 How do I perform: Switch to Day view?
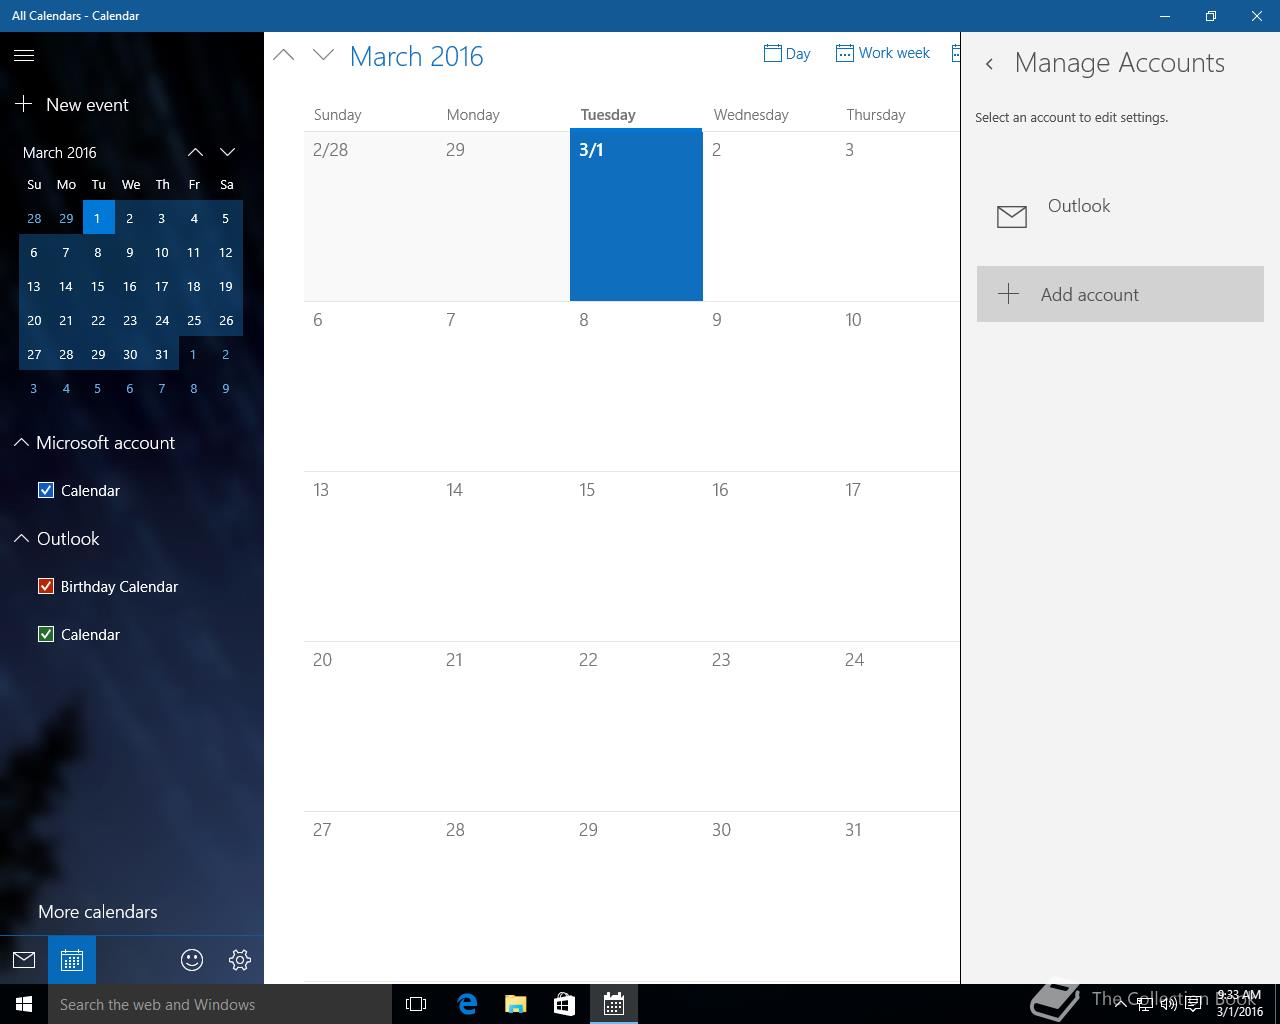(787, 53)
